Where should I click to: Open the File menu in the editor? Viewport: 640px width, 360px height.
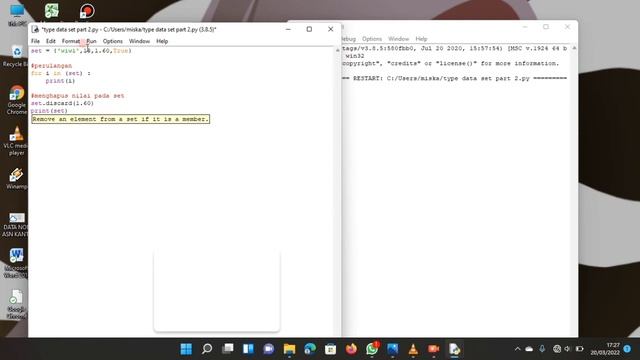[36, 41]
